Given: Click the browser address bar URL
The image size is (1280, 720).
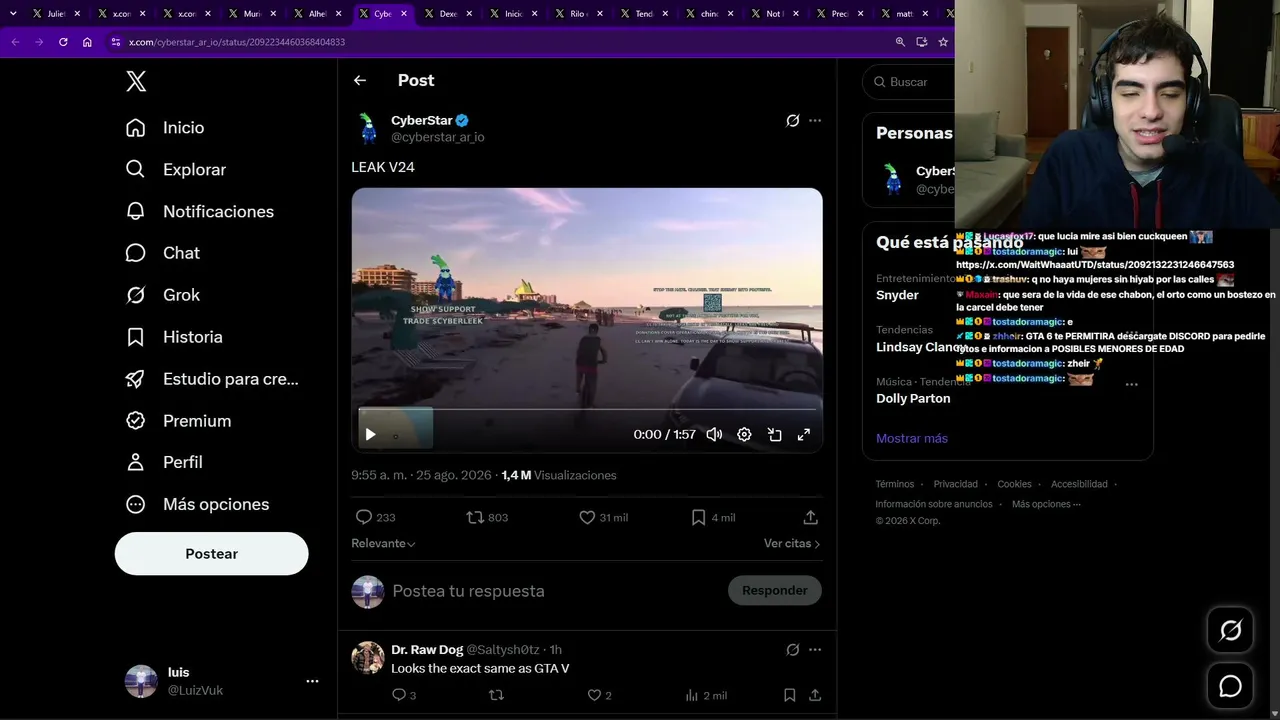Looking at the screenshot, I should click(237, 42).
